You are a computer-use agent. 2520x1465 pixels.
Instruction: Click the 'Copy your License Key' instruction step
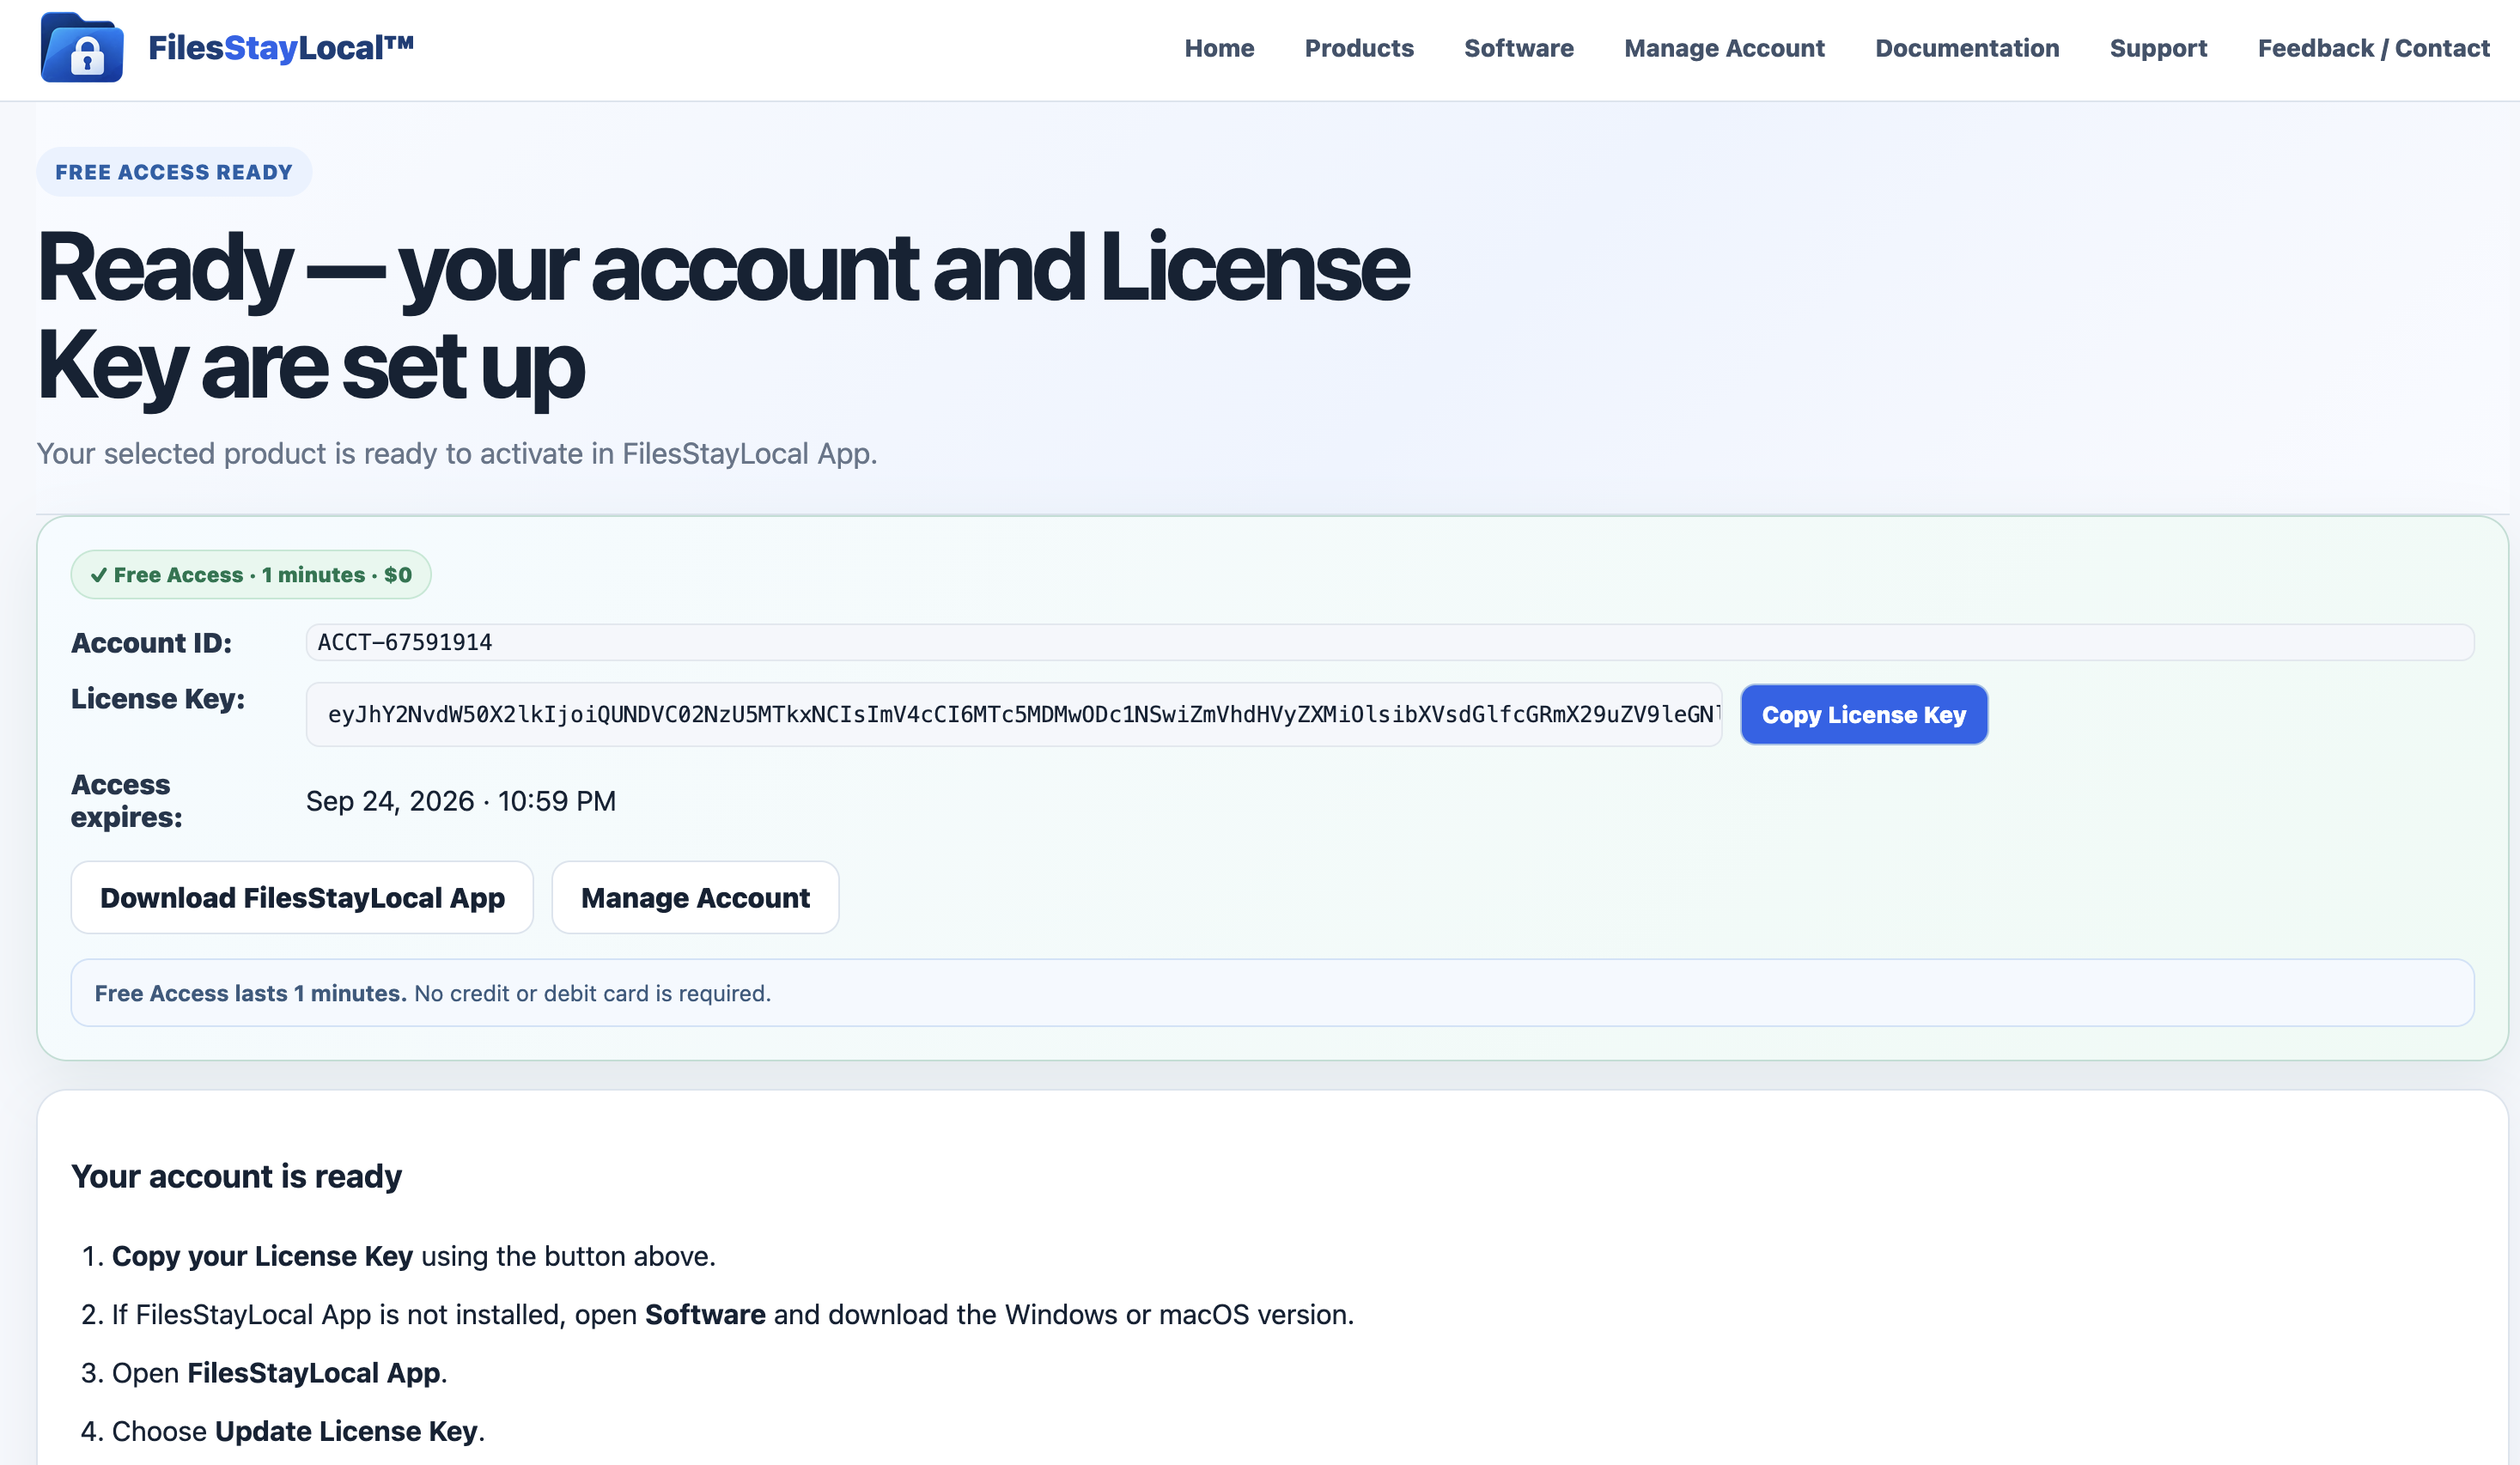pos(414,1256)
